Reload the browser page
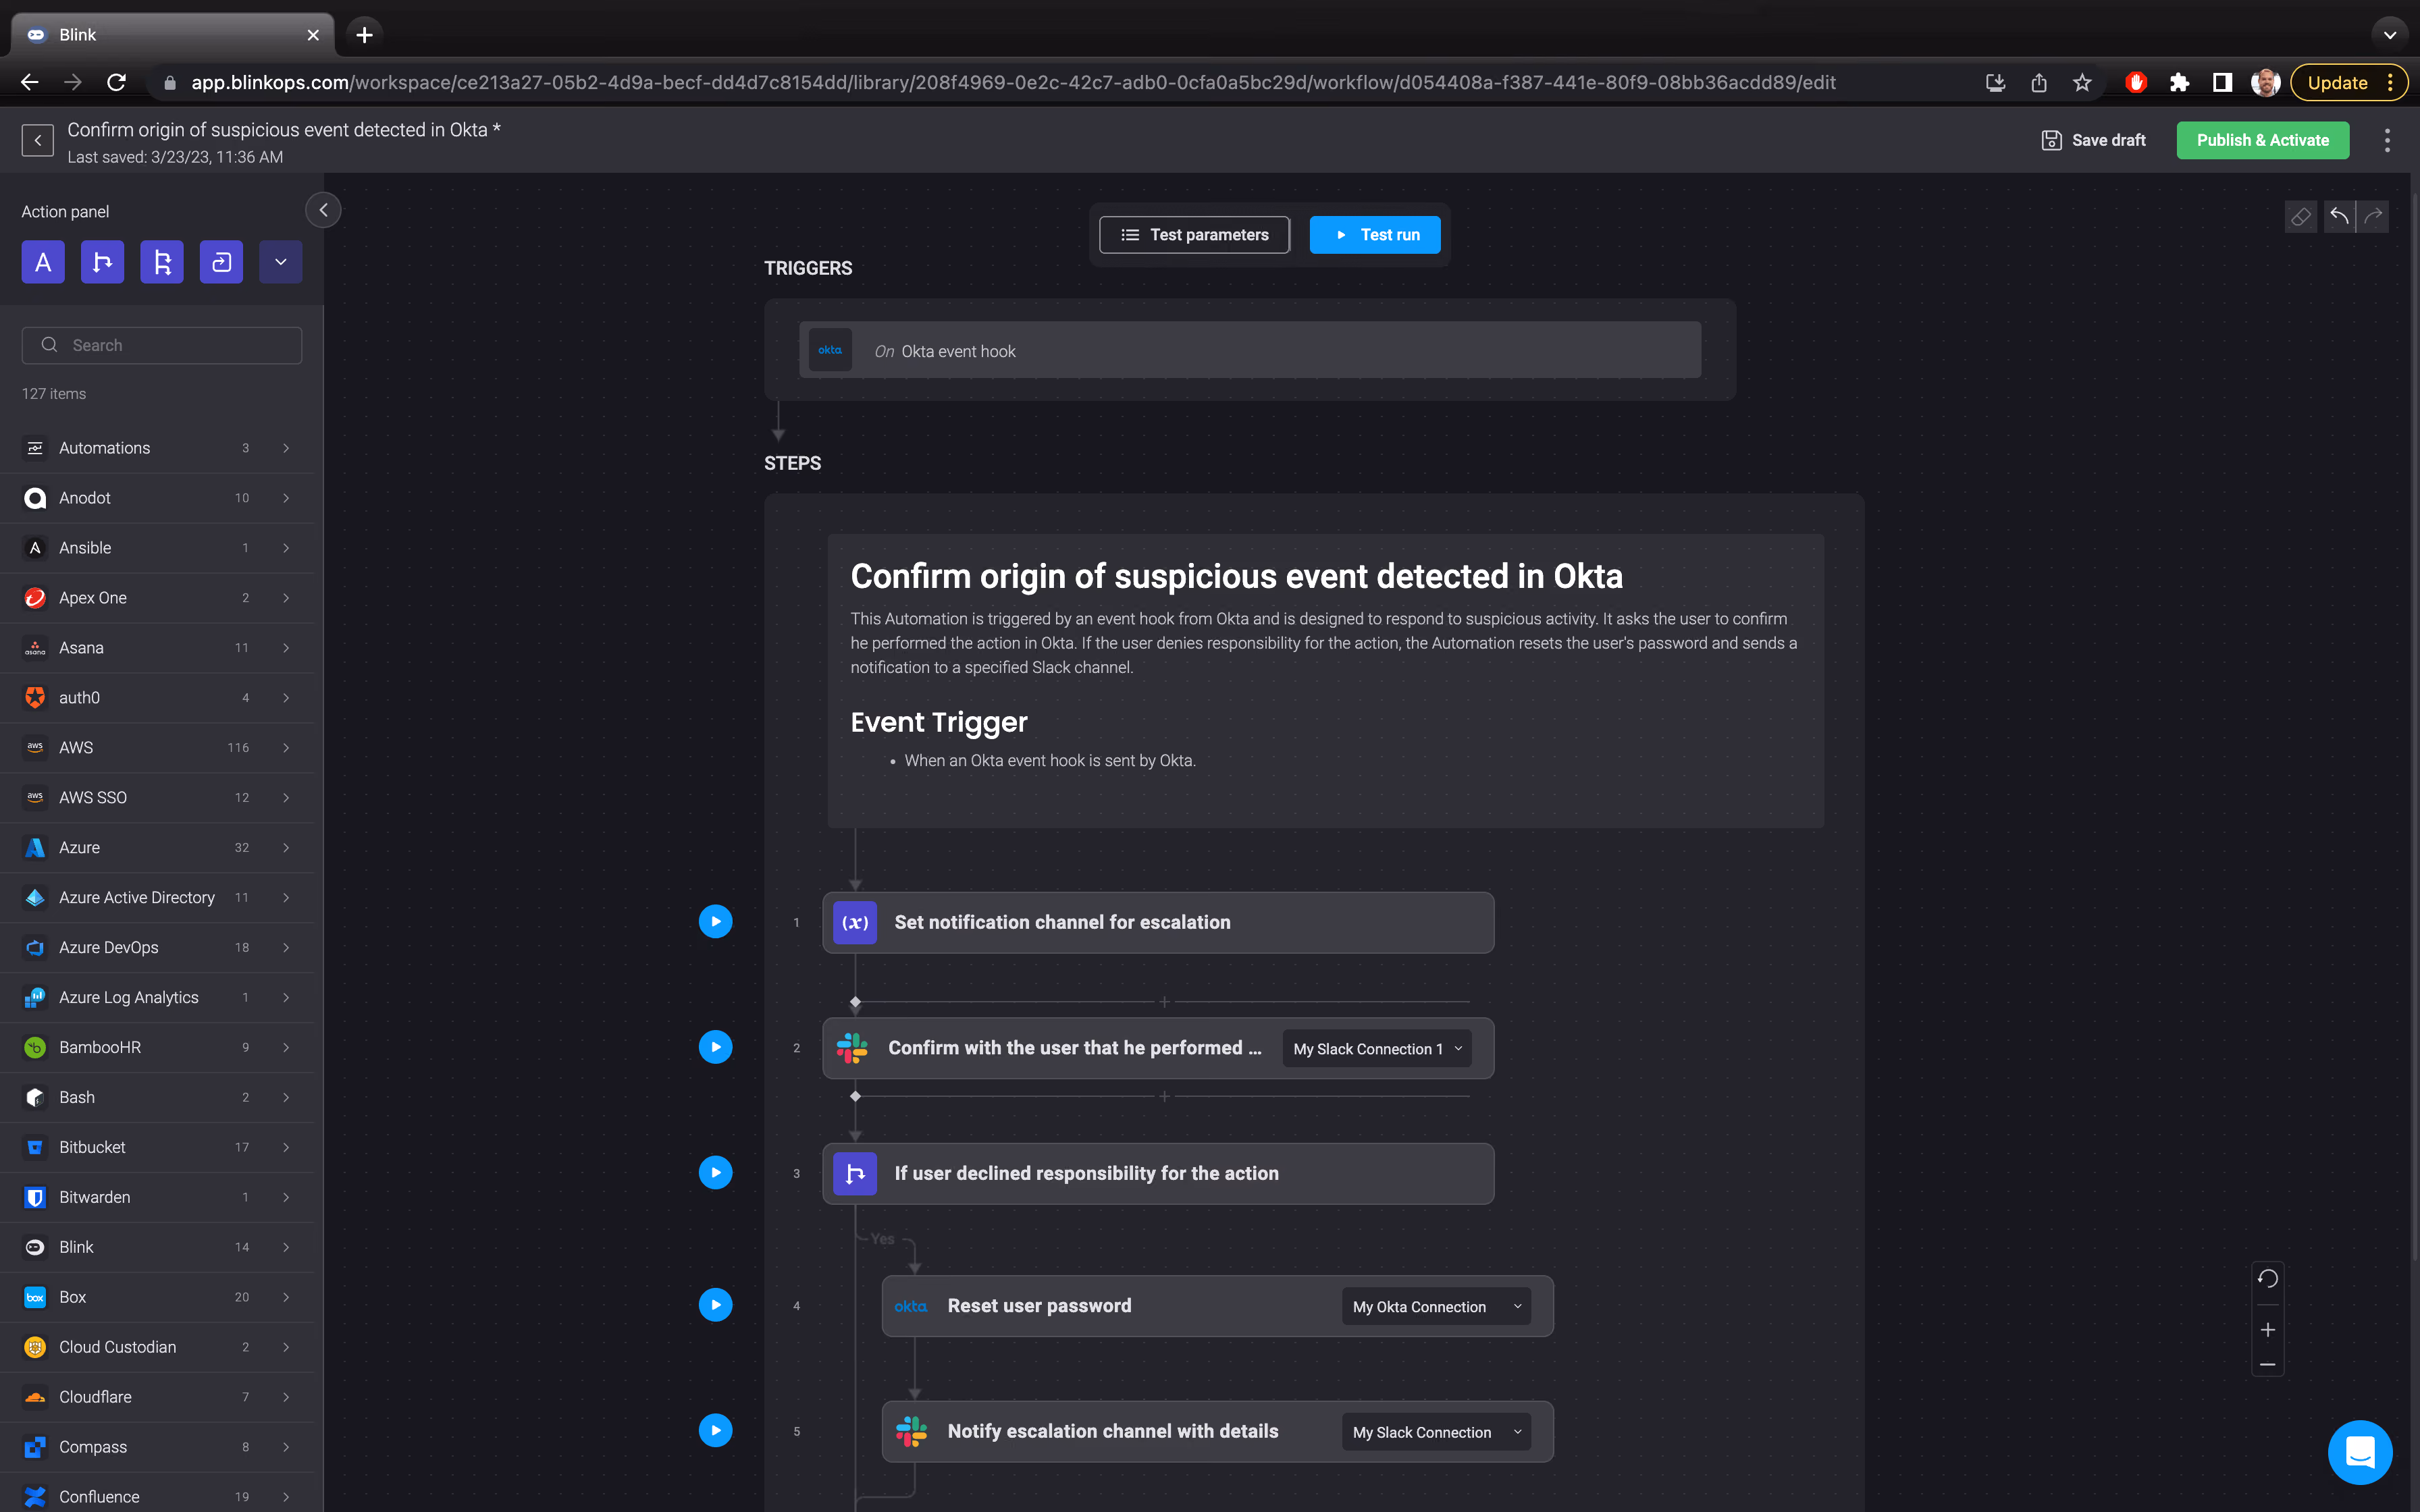The width and height of the screenshot is (2420, 1512). point(117,83)
